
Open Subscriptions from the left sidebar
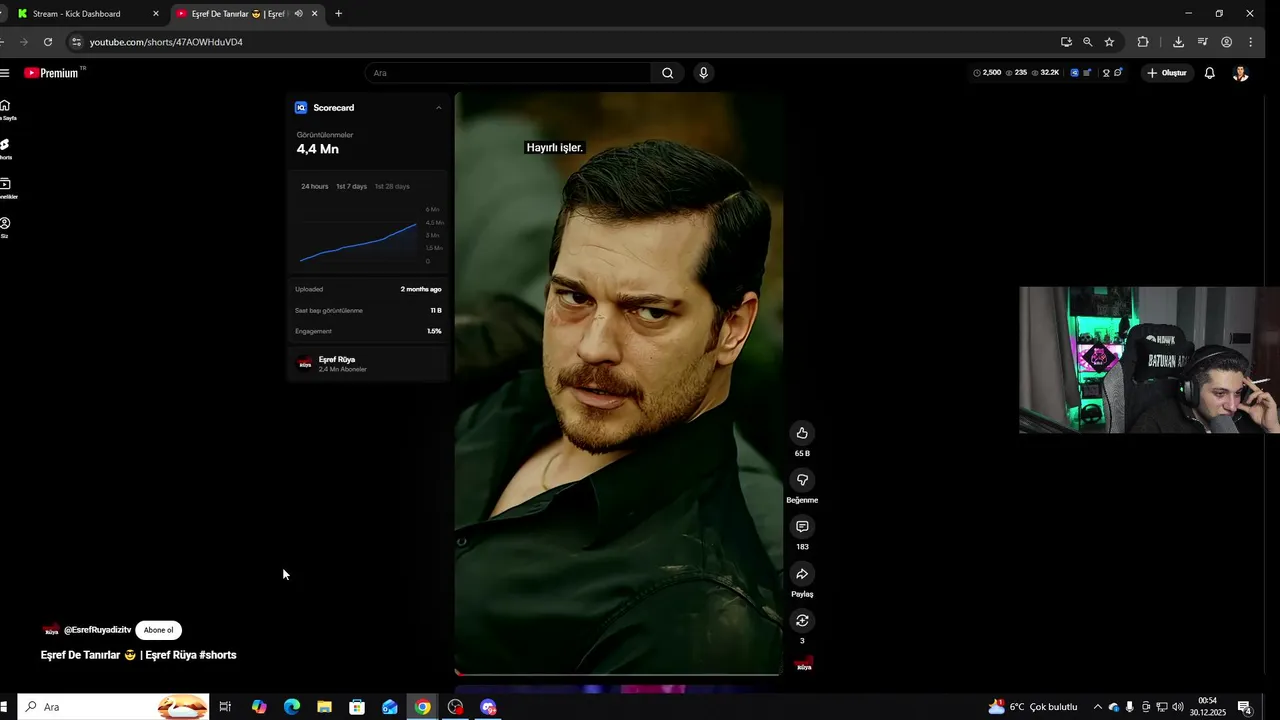point(6,188)
